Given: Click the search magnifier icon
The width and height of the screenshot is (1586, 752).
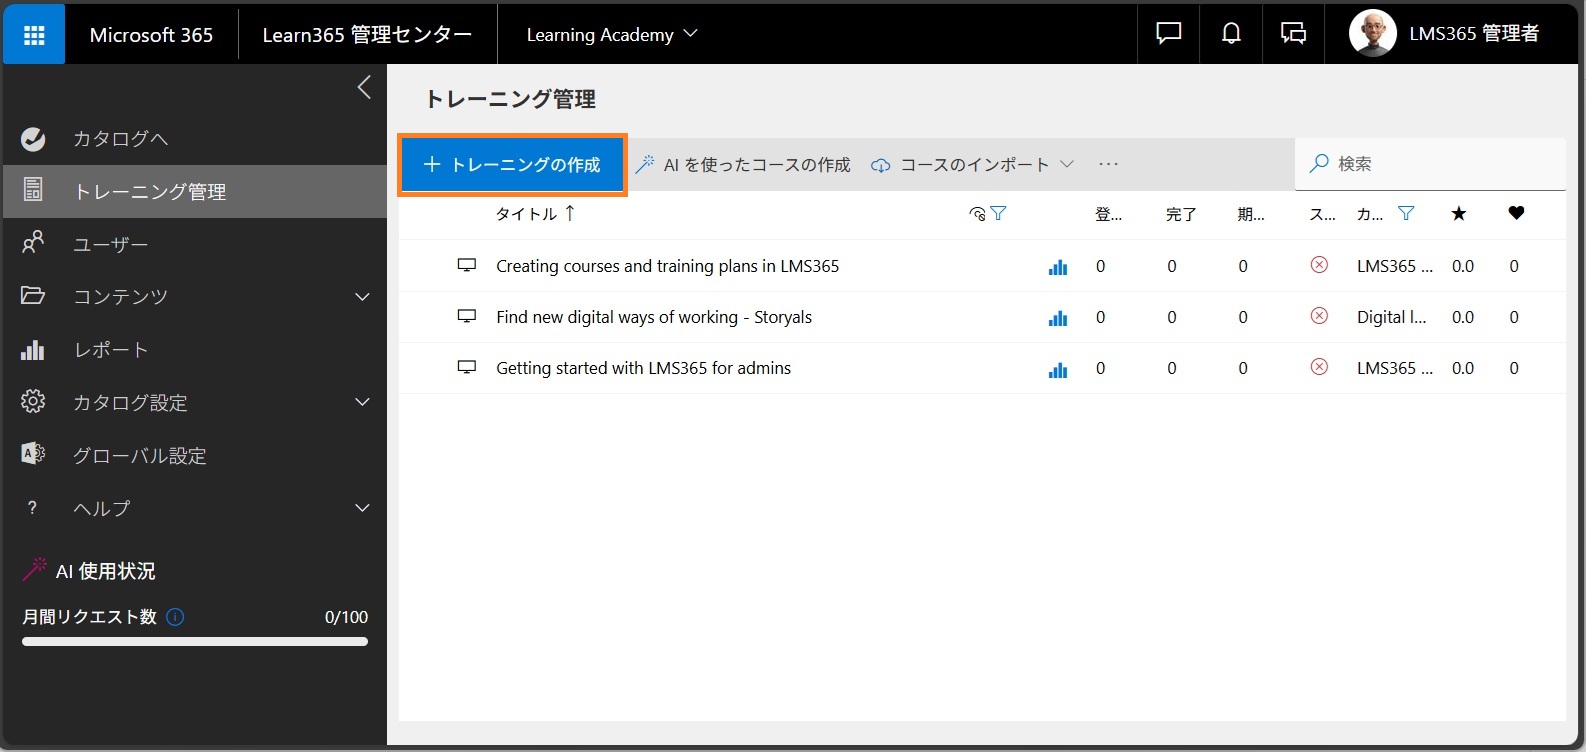Looking at the screenshot, I should 1319,163.
